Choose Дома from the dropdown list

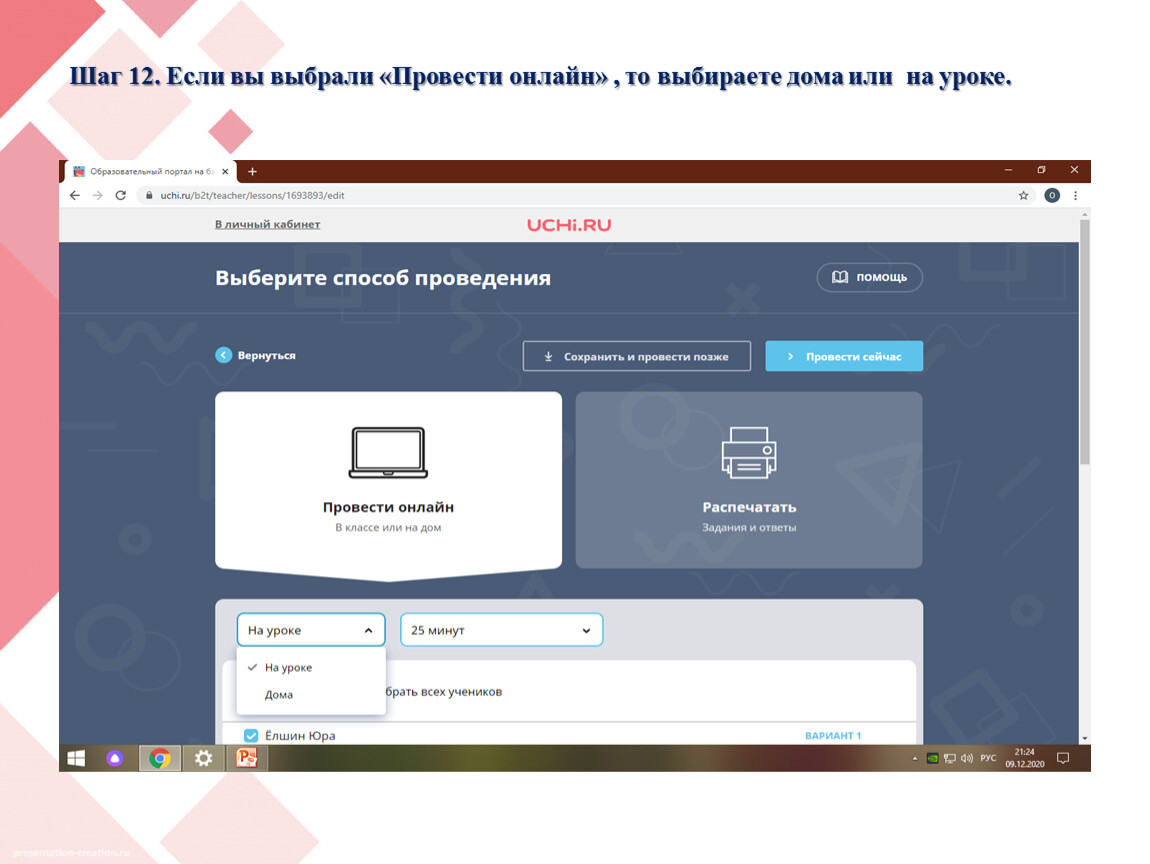[279, 695]
